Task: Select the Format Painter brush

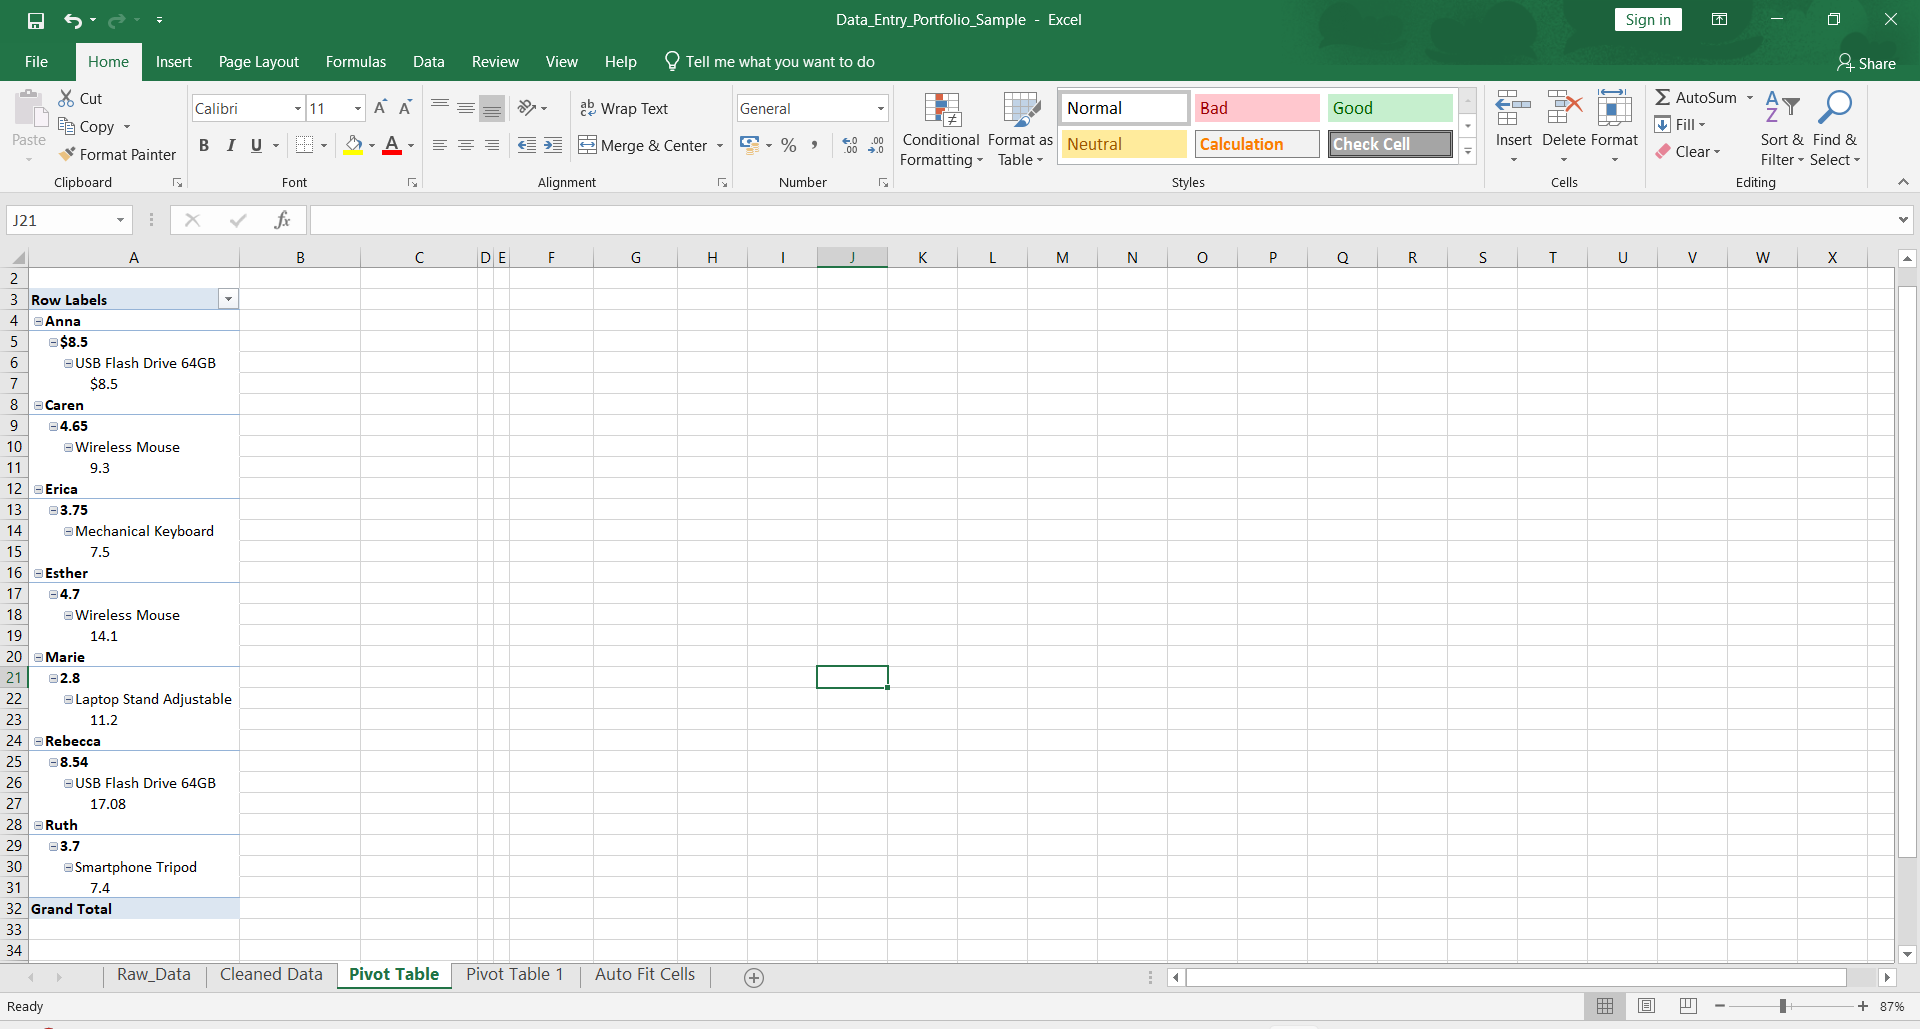Action: (67, 154)
